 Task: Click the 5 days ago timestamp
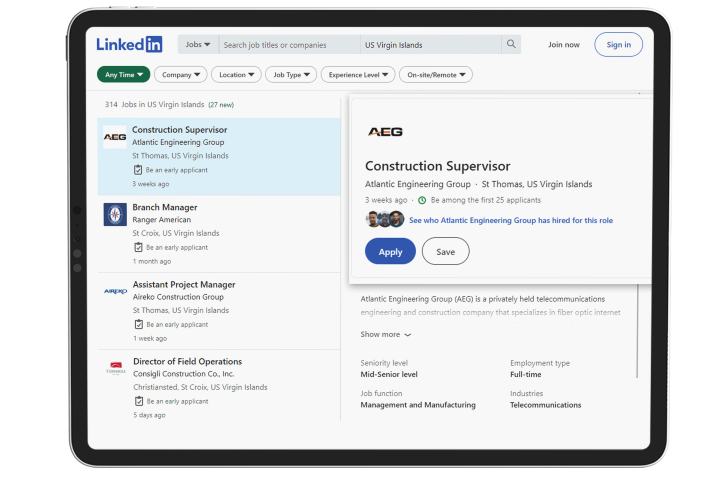[149, 415]
